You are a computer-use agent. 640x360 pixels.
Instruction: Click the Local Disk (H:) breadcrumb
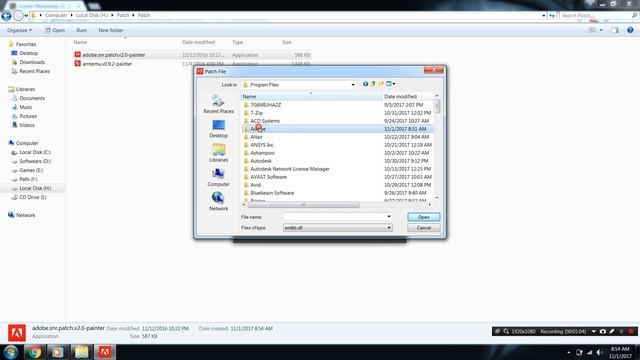(91, 16)
